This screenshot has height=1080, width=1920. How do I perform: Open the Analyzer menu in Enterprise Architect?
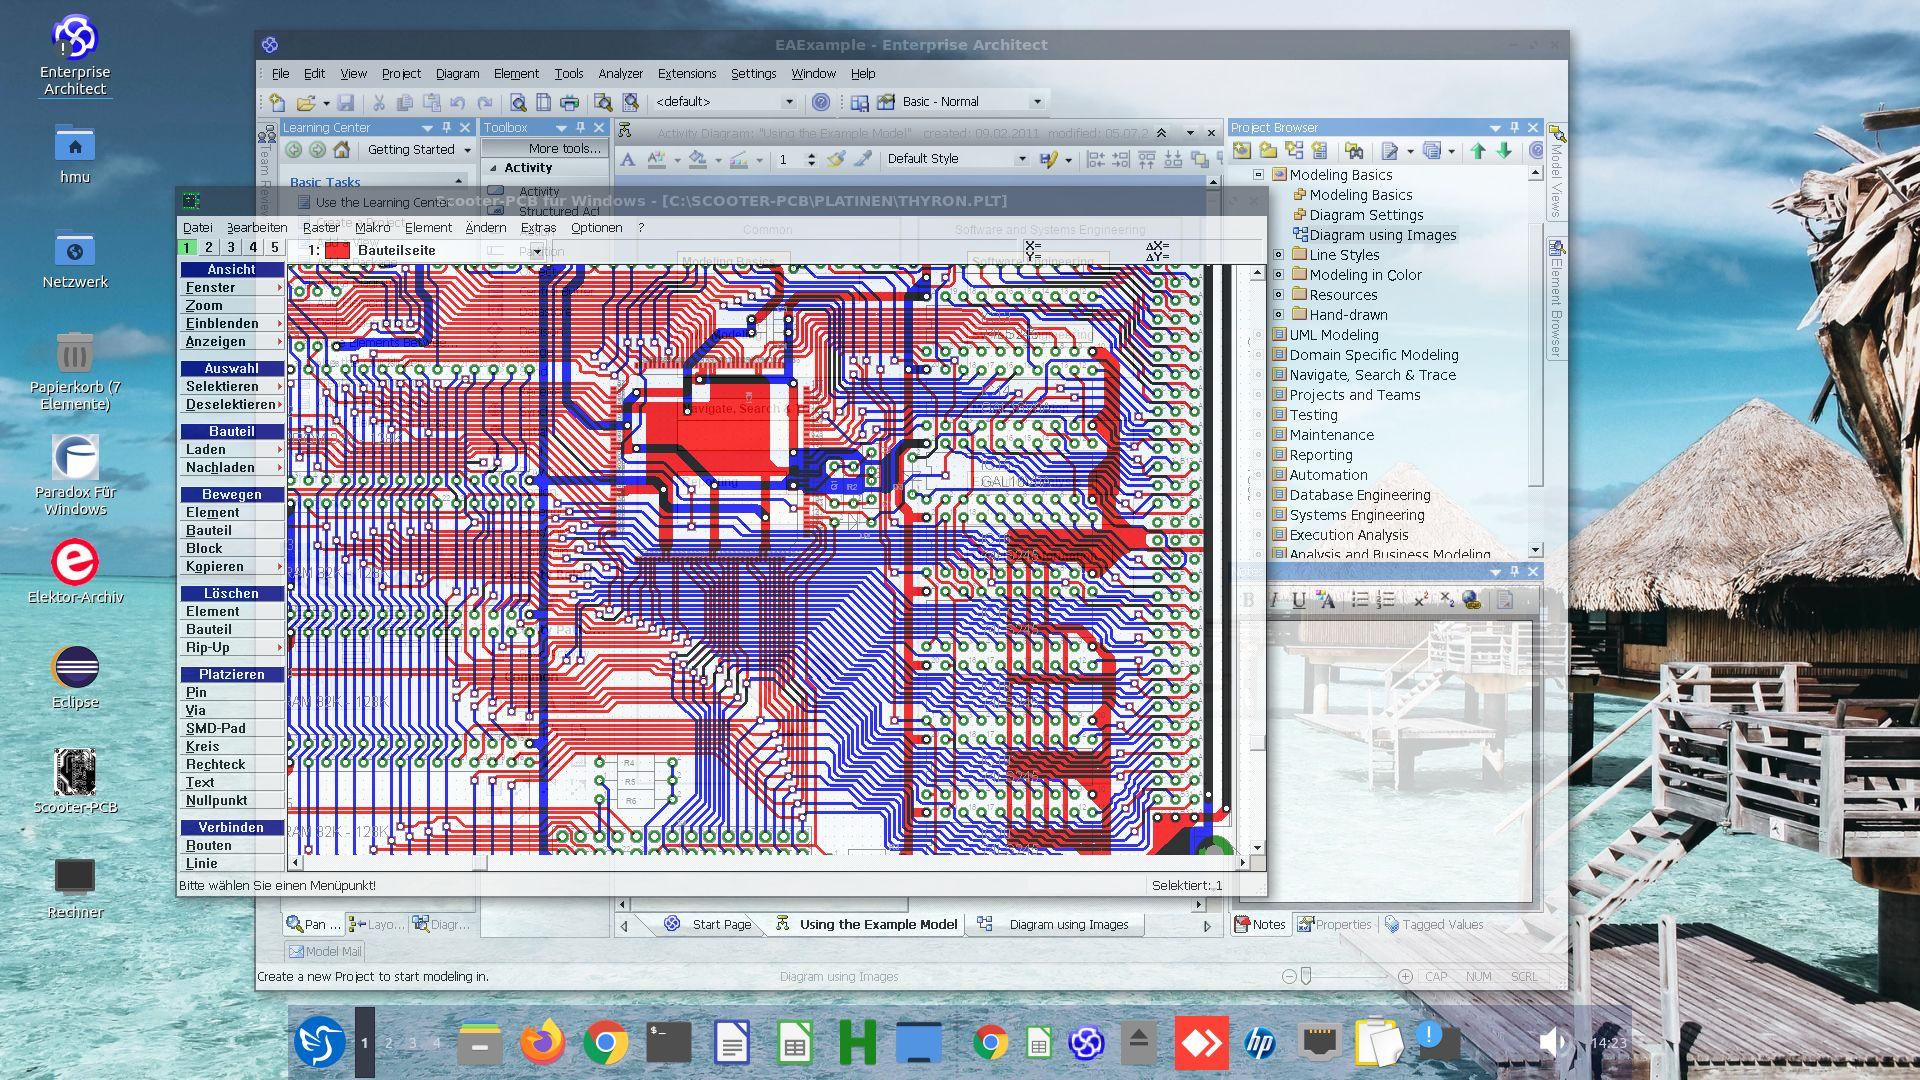[x=620, y=74]
